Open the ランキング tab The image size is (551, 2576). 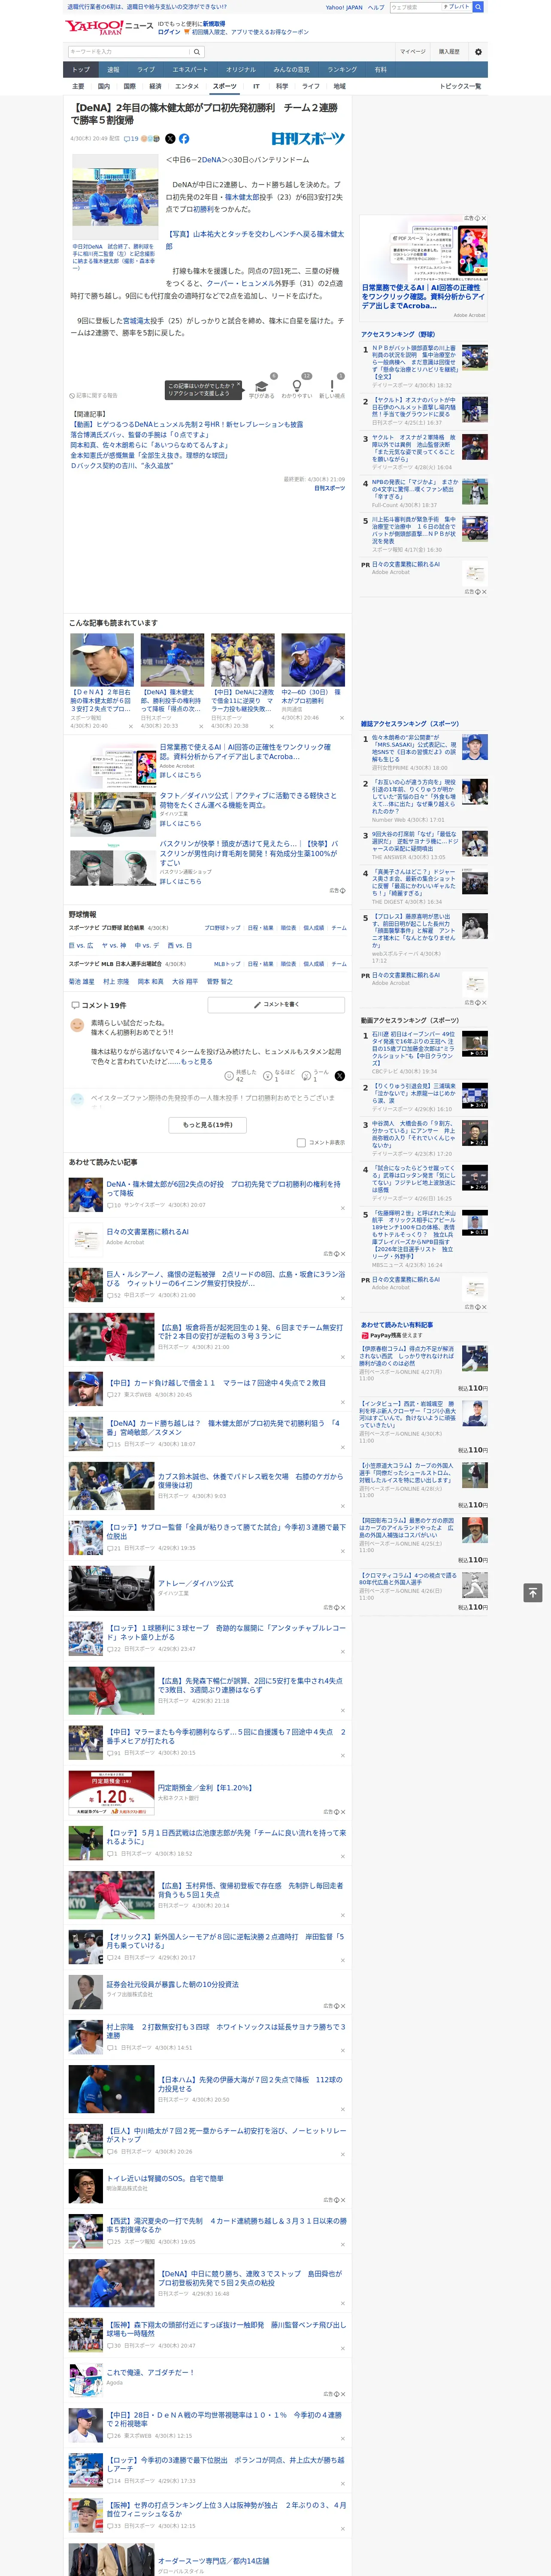342,70
